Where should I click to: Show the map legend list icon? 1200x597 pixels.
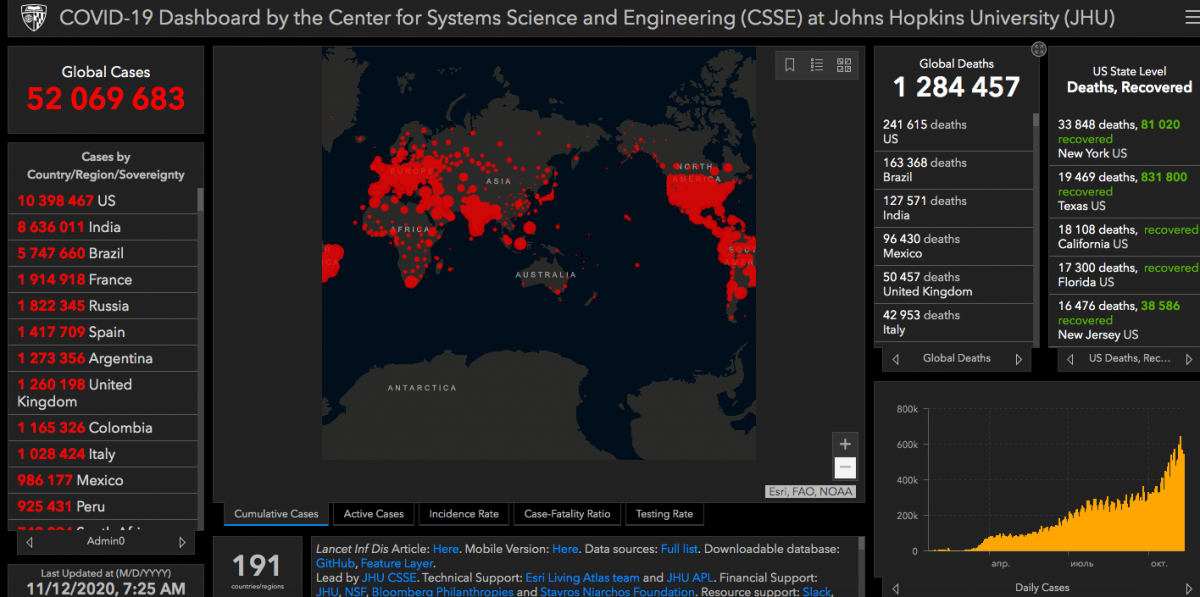[x=817, y=65]
